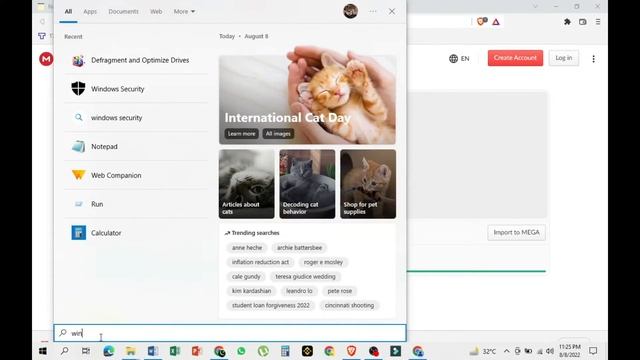Open Brave browser from taskbar

(351, 351)
